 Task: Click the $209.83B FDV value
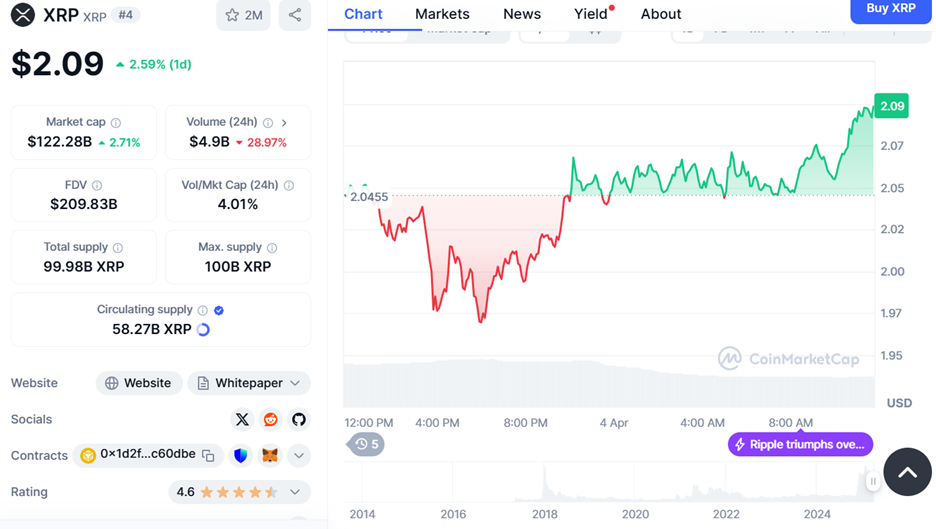pos(84,204)
